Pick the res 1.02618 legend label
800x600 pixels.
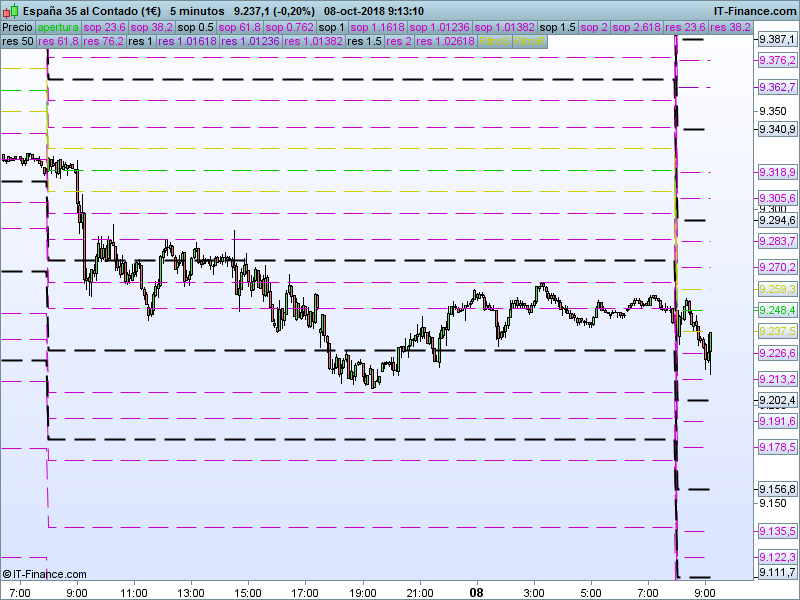(445, 41)
